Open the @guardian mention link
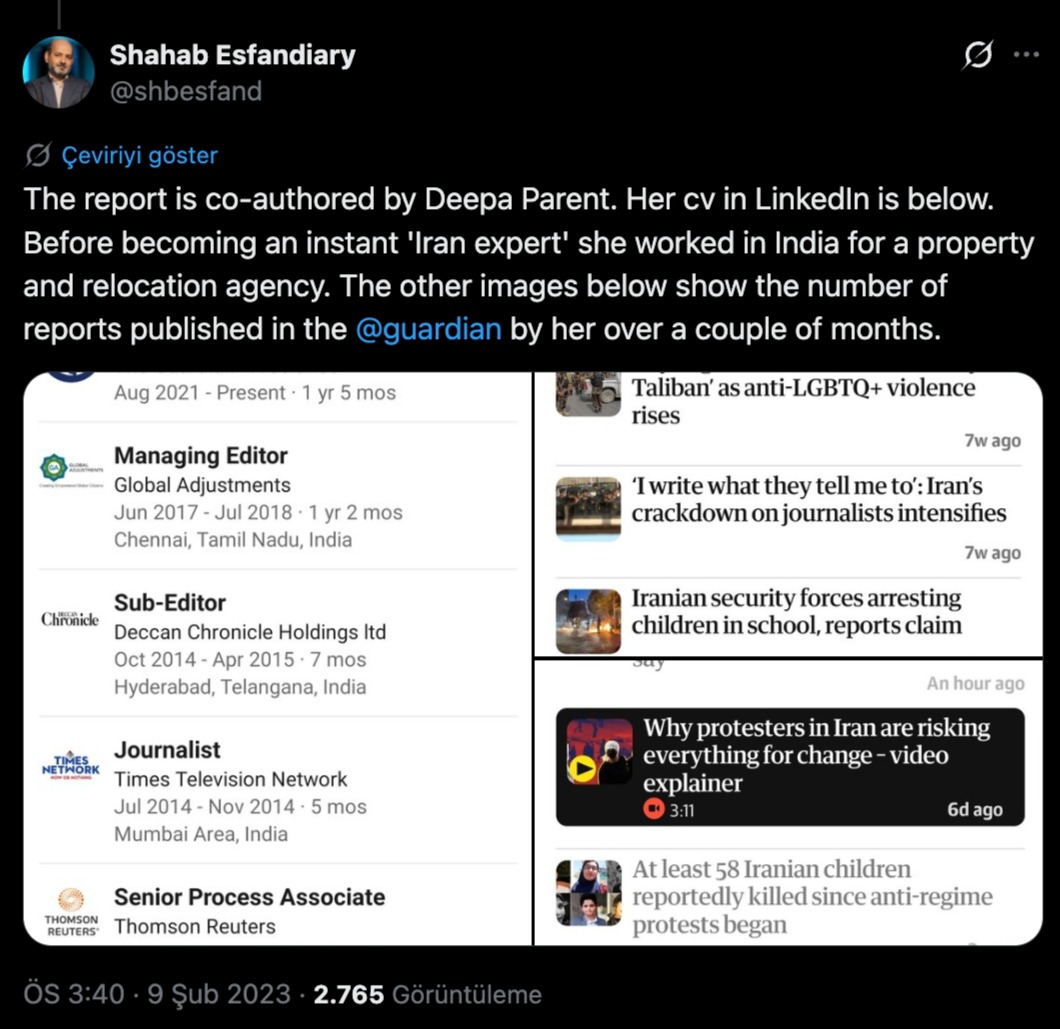 pos(428,328)
